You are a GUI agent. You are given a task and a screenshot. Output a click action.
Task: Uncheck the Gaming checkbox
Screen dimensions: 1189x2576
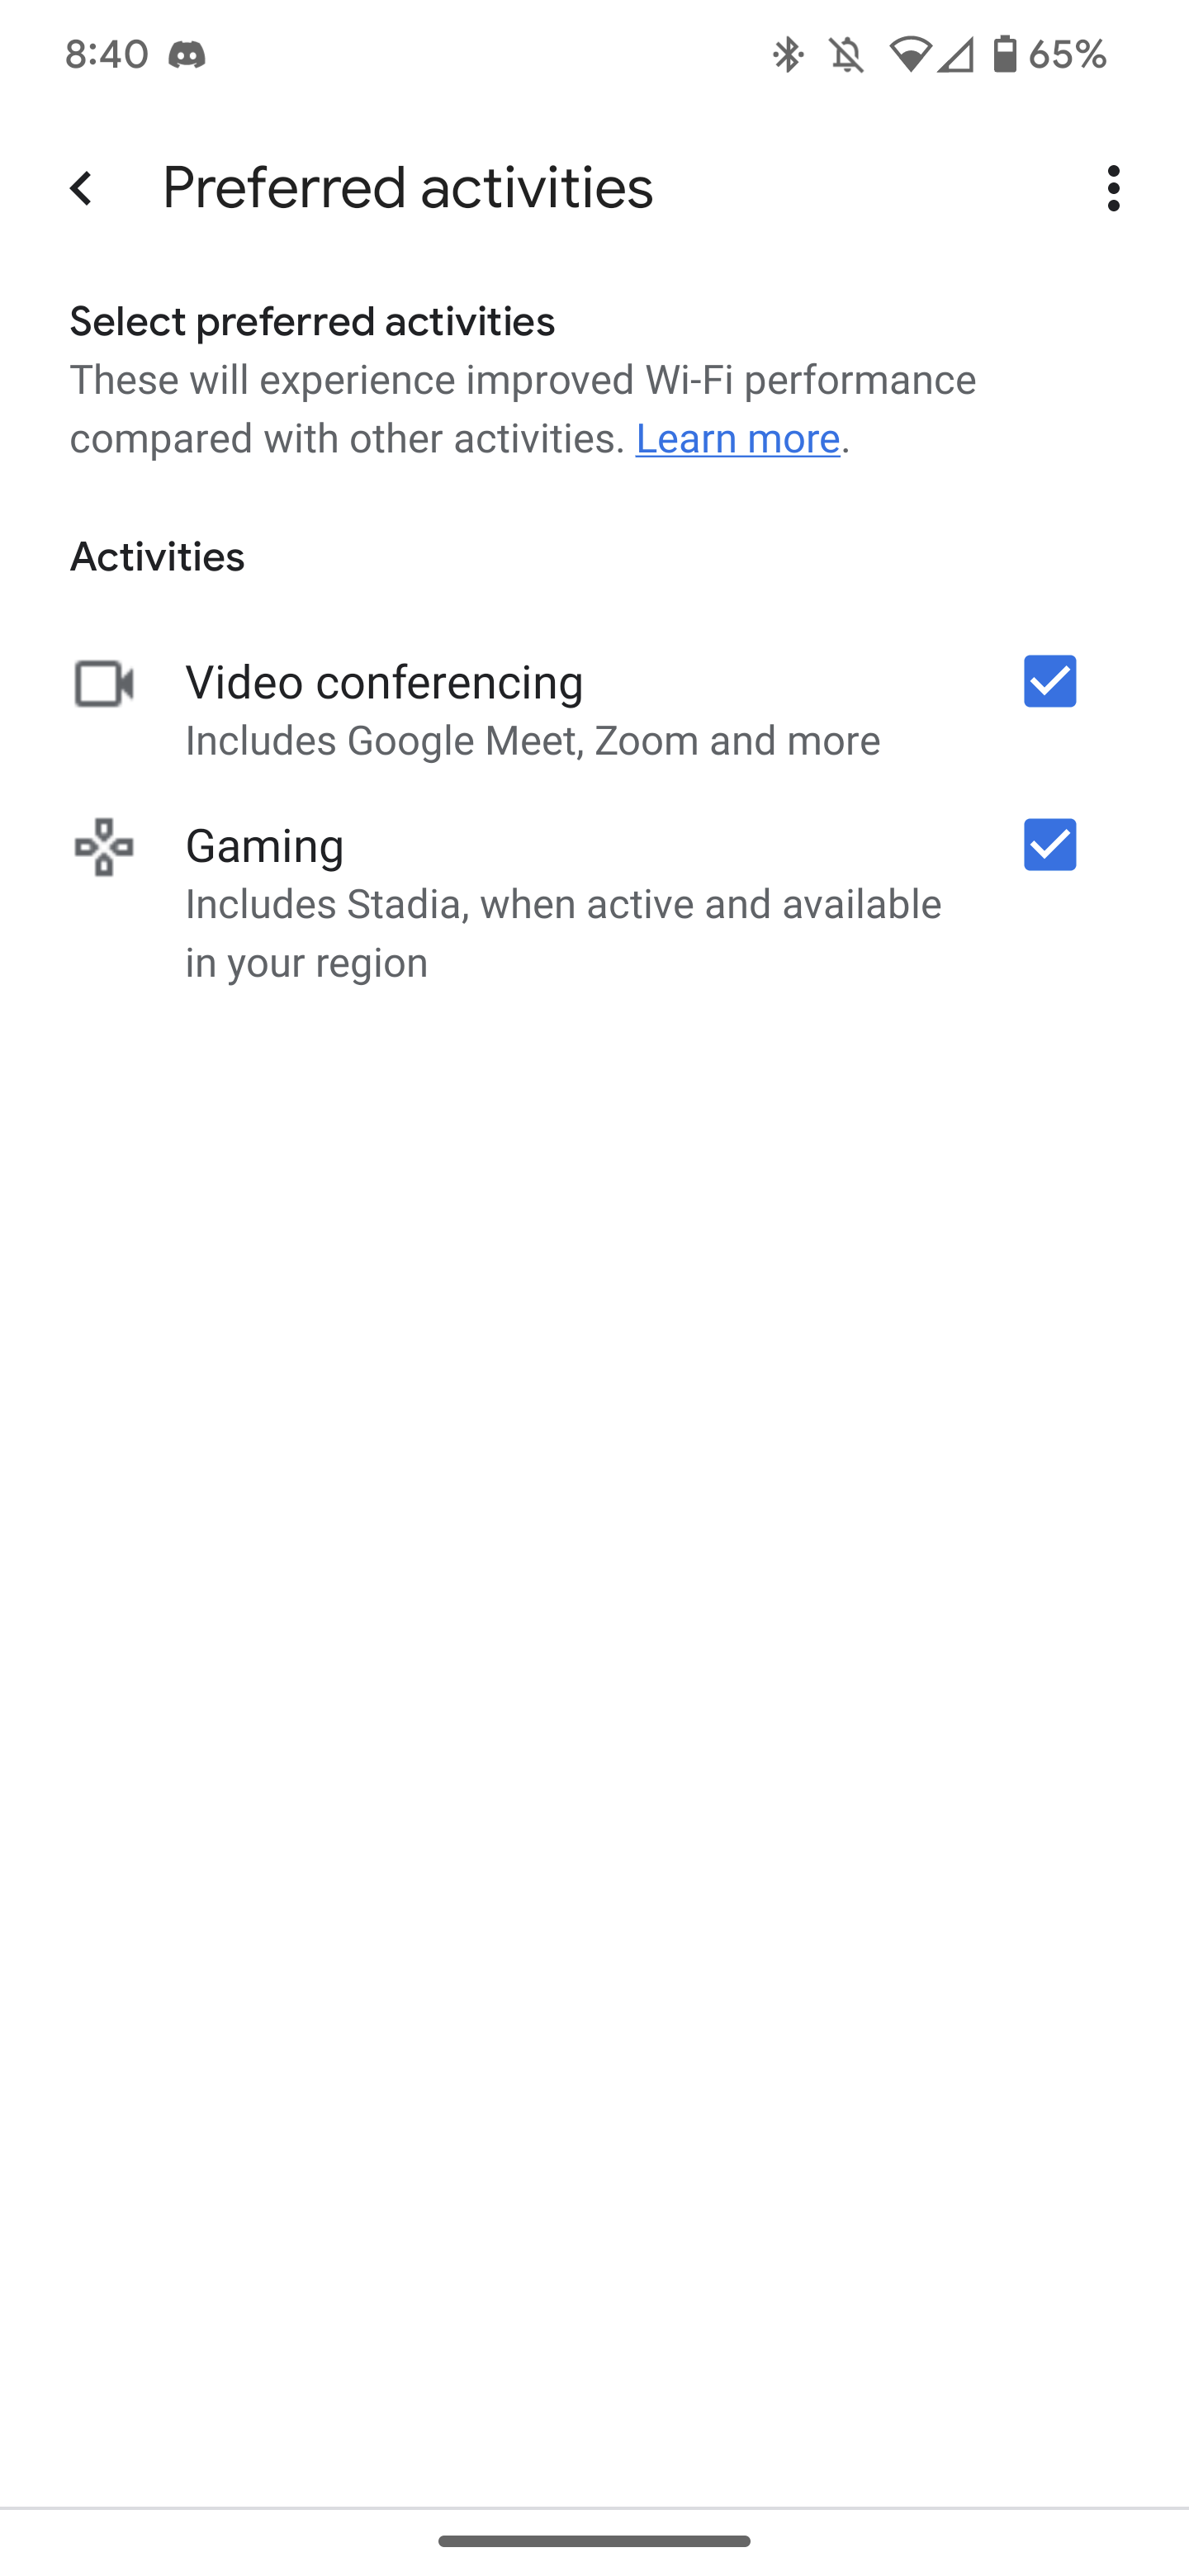pos(1049,845)
